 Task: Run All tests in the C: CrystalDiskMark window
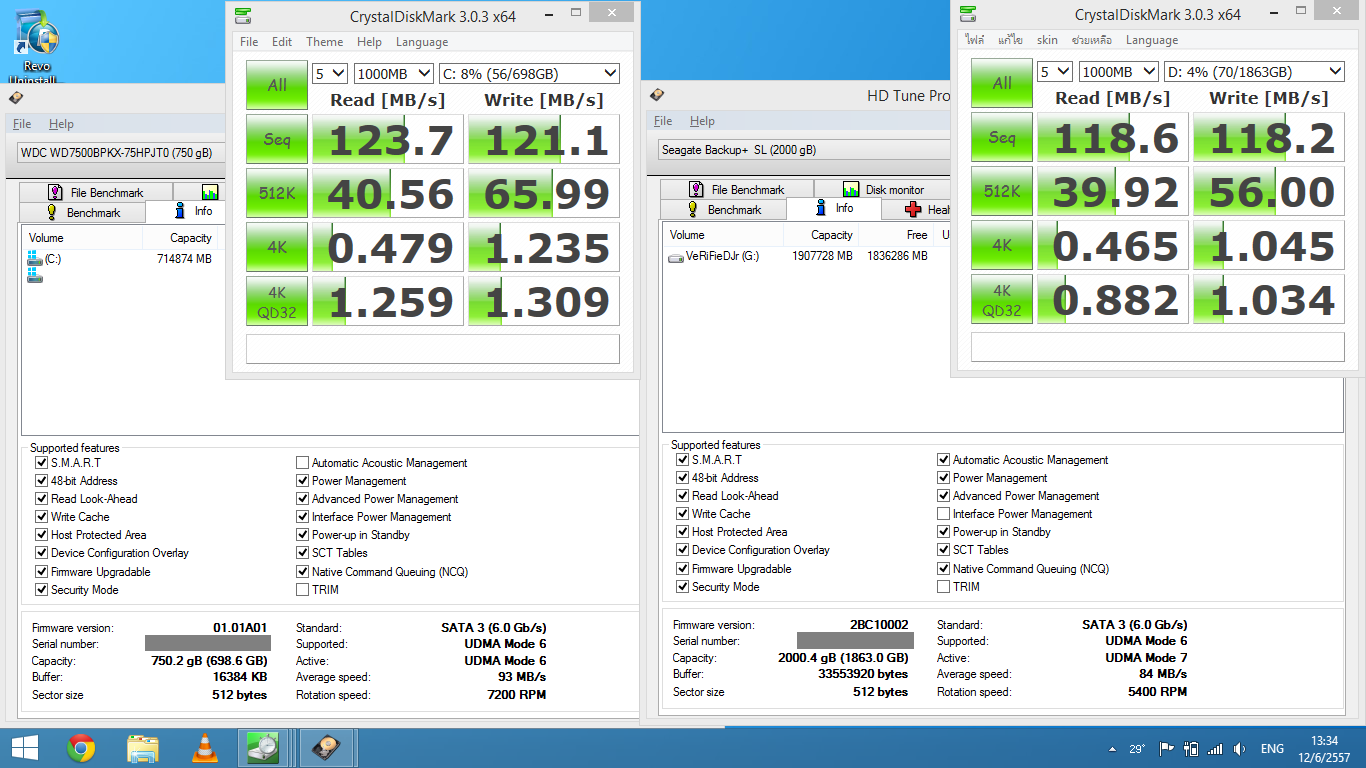pos(277,85)
